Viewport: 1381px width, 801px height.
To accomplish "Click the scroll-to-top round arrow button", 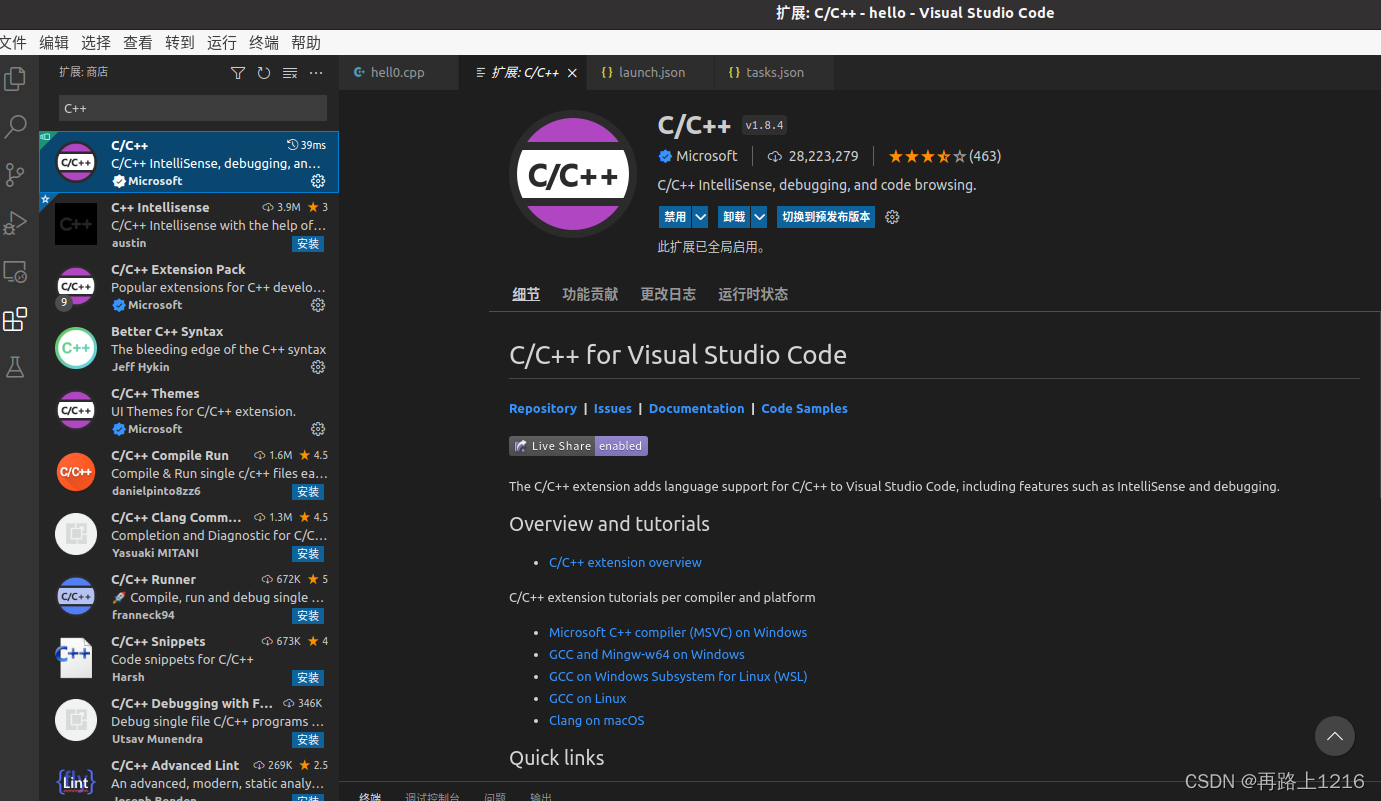I will point(1334,737).
